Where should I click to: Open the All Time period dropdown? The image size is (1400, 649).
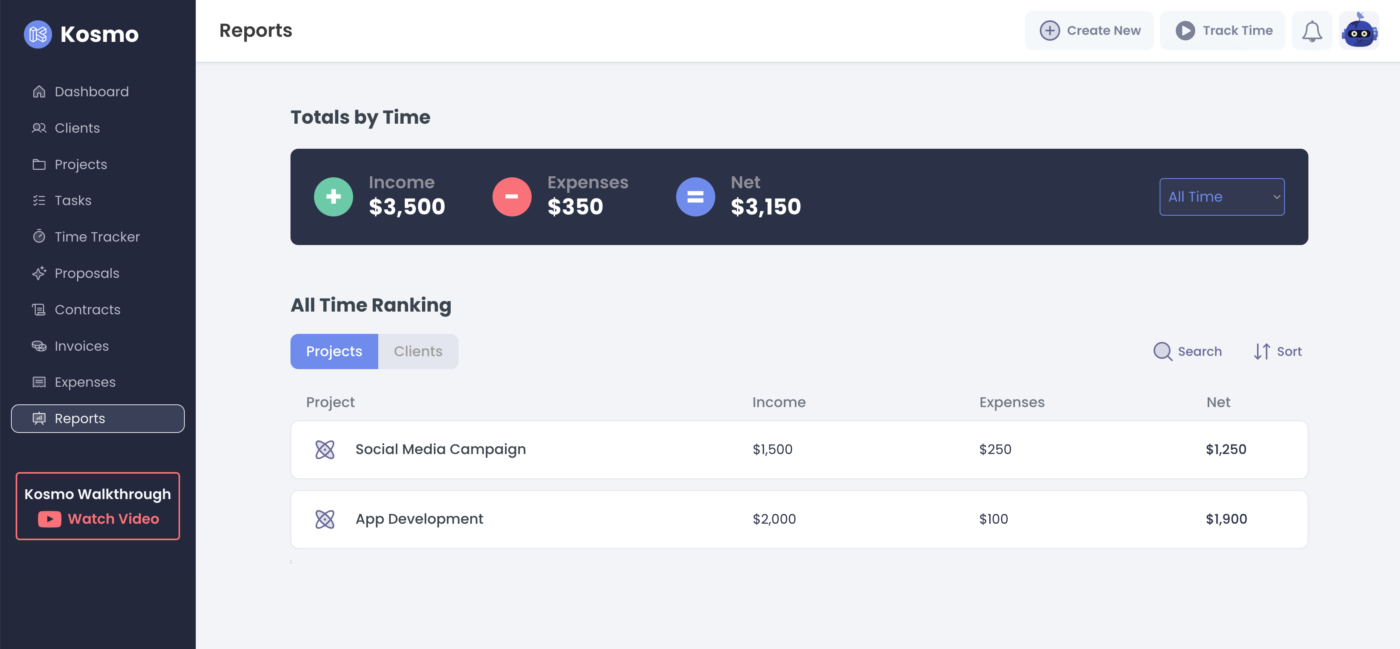pyautogui.click(x=1221, y=196)
